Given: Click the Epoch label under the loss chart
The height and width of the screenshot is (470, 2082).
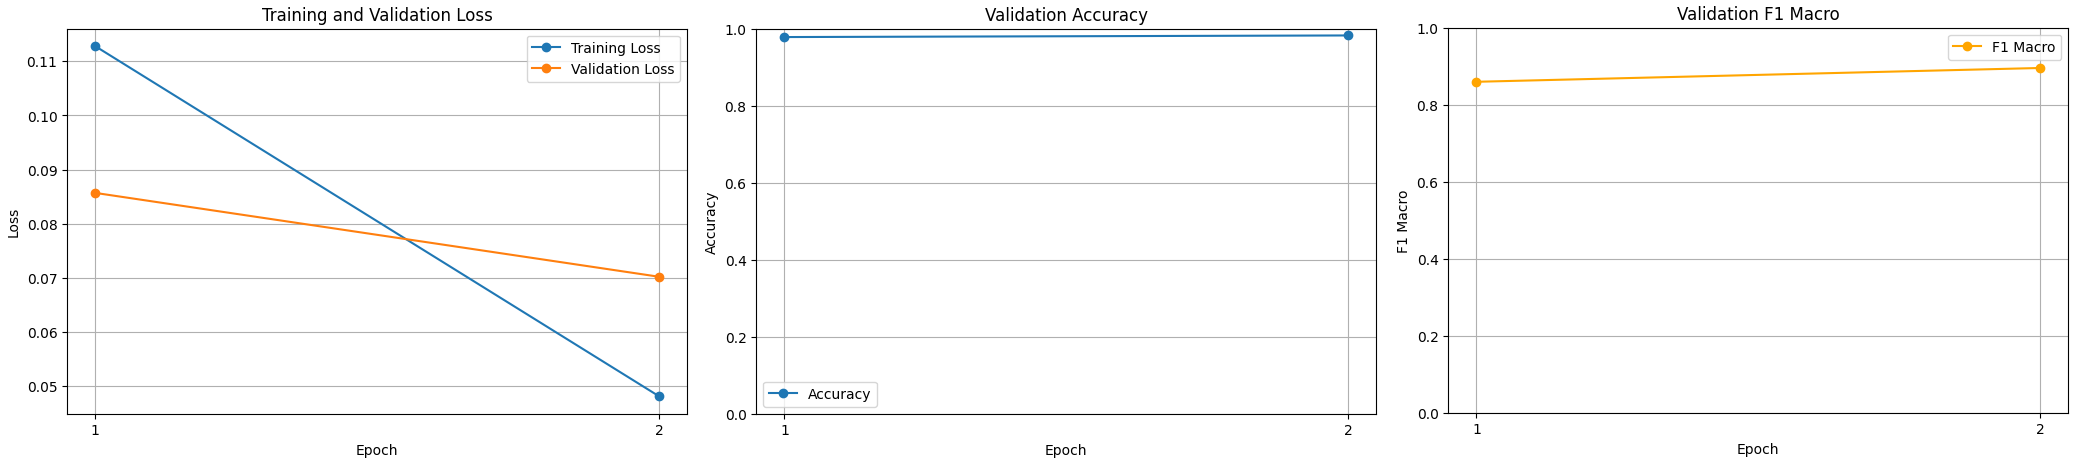Looking at the screenshot, I should click(x=377, y=450).
